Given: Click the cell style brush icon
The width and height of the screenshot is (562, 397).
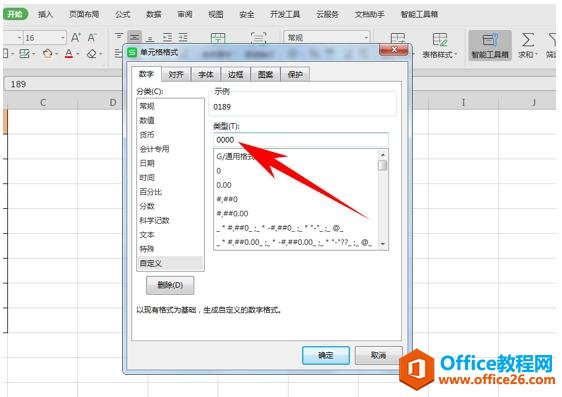Looking at the screenshot, I should pyautogui.click(x=24, y=54).
